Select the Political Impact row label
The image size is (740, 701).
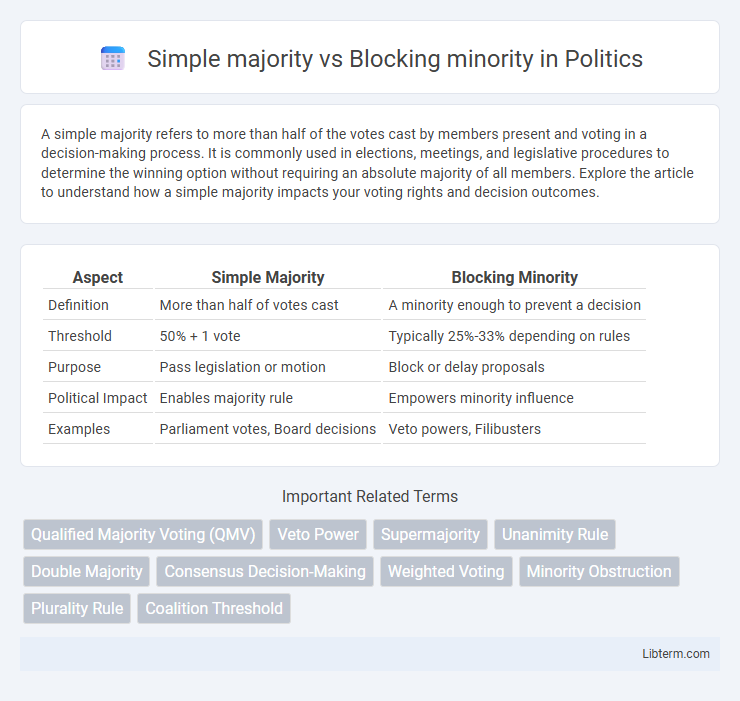(98, 398)
